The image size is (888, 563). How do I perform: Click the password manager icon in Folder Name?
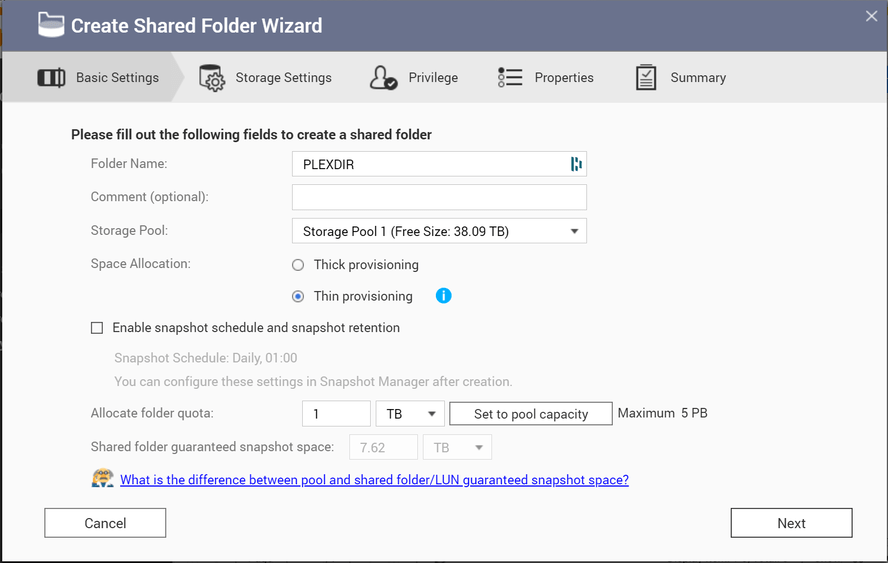pyautogui.click(x=576, y=164)
